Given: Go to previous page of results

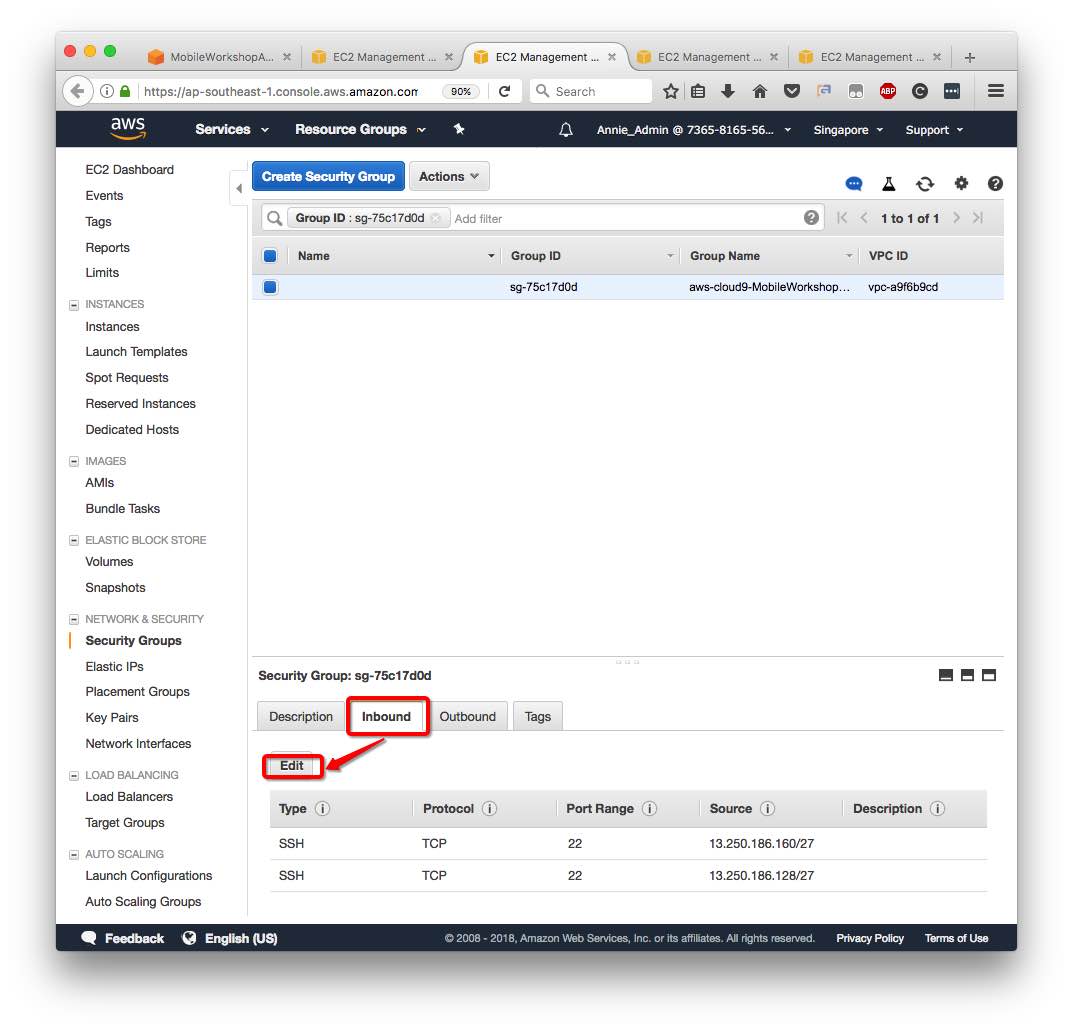Looking at the screenshot, I should point(864,218).
